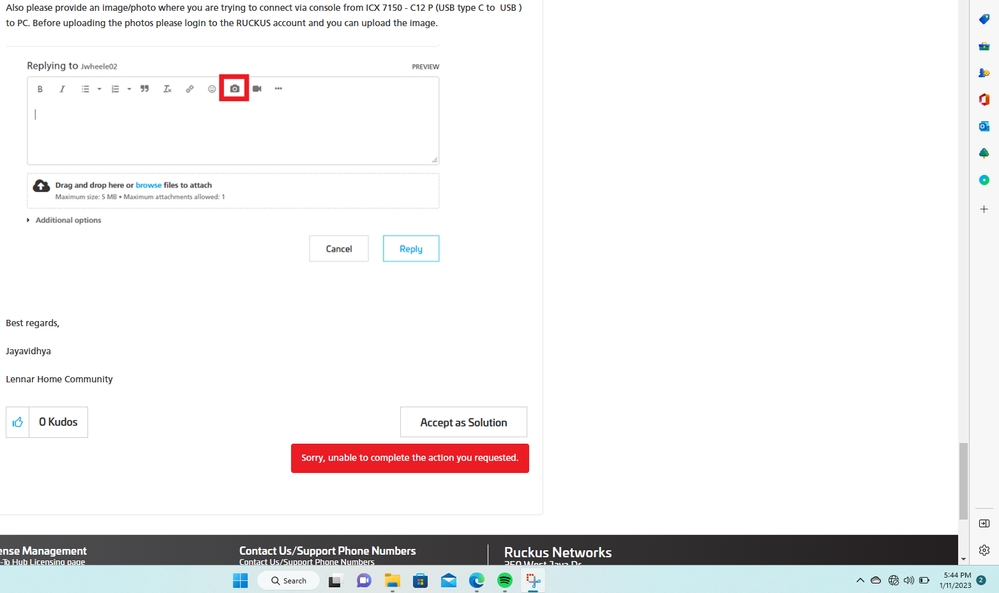Insert a numbered list
999x593 pixels.
coord(116,89)
